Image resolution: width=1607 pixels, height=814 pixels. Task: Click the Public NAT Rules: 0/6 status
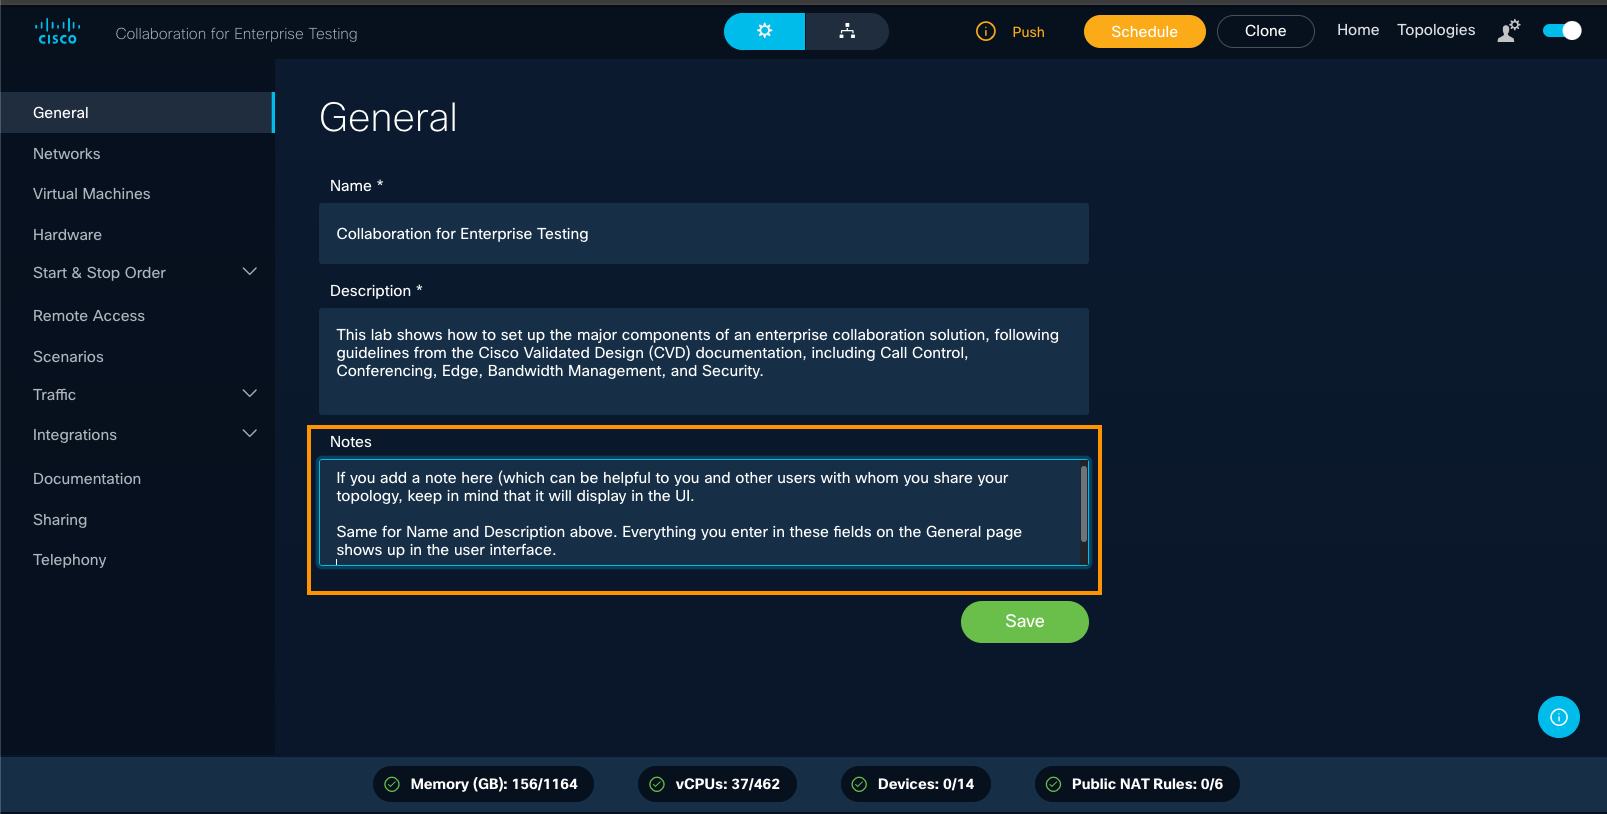pyautogui.click(x=1137, y=784)
